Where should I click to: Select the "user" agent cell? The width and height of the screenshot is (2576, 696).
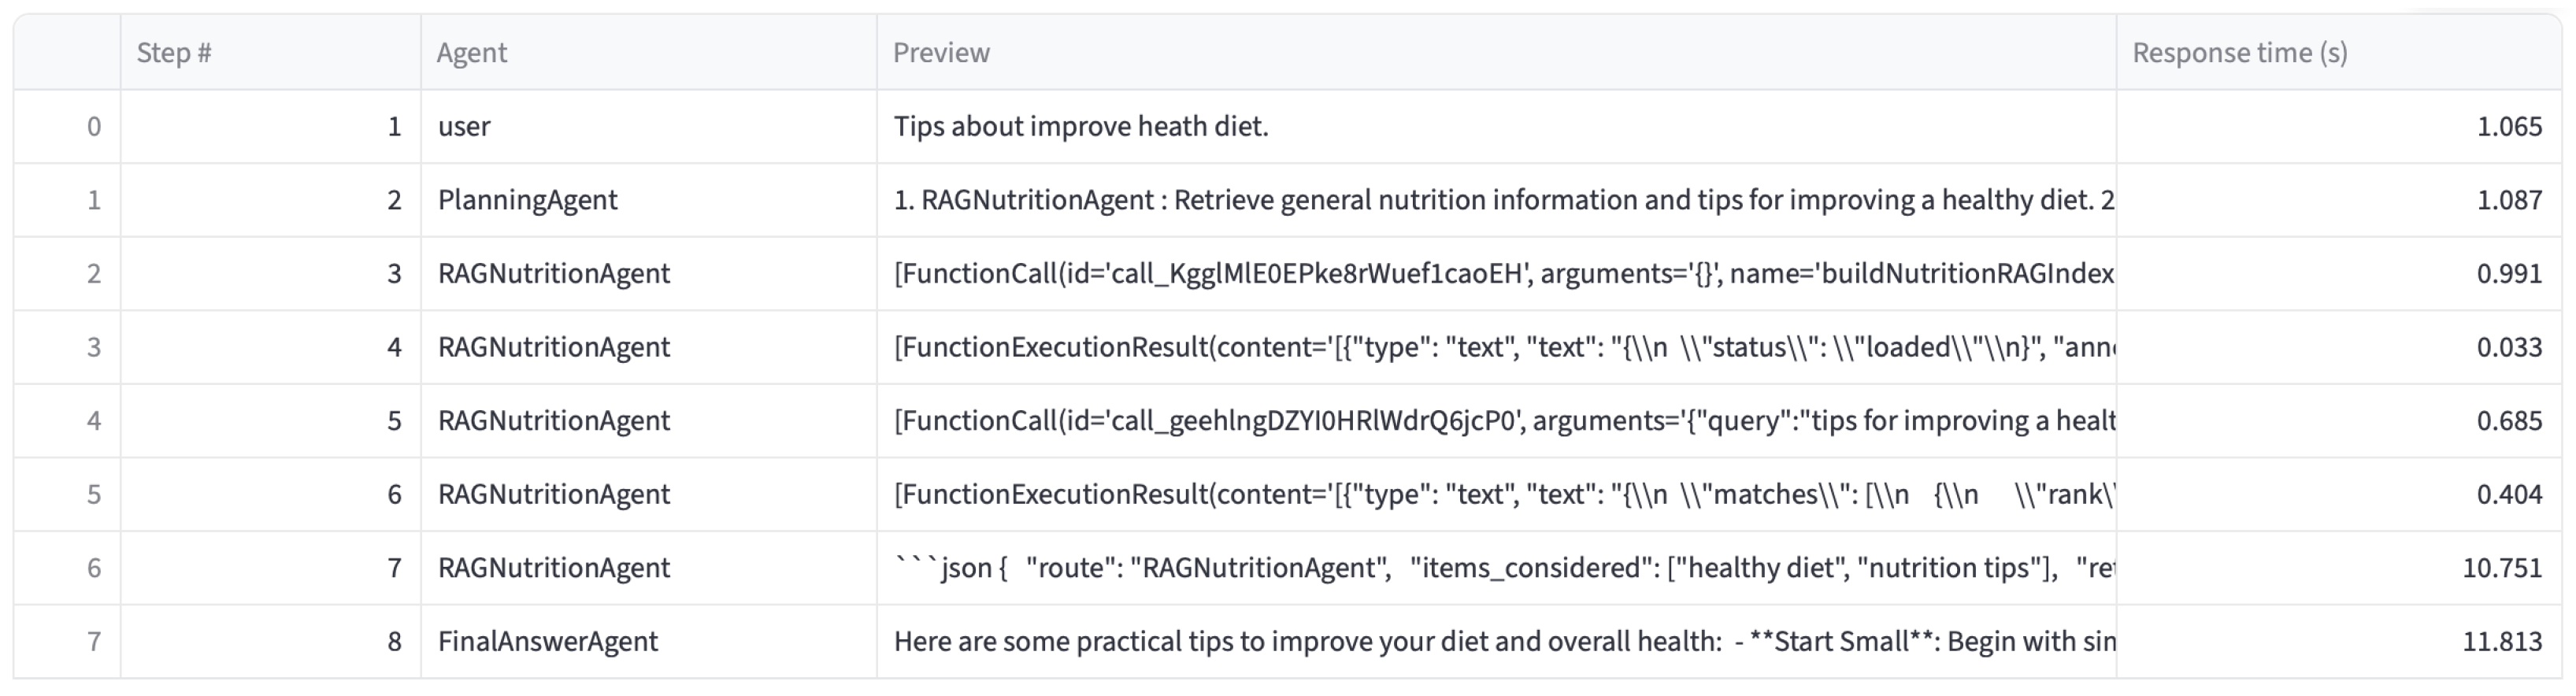[464, 127]
